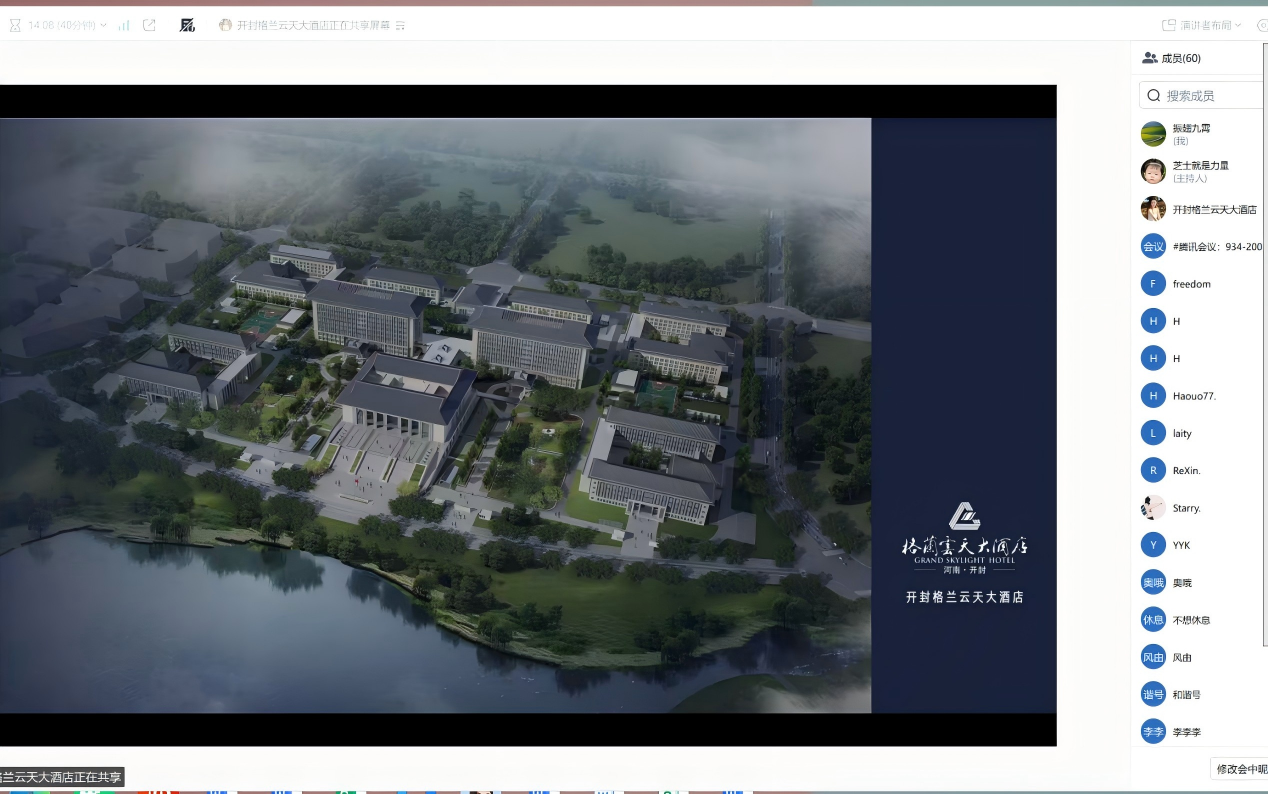Open the 演讲者布局 layout dropdown arrow
This screenshot has width=1268, height=794.
tap(1238, 25)
